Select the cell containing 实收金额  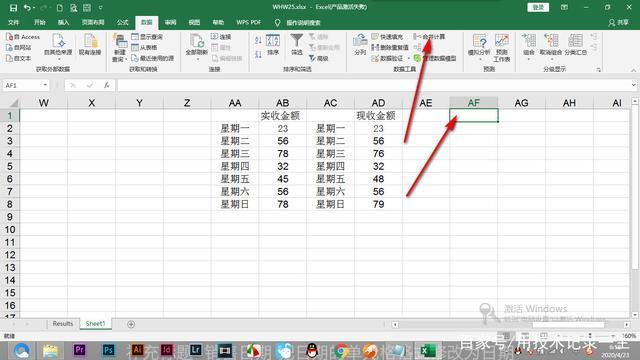coord(282,116)
